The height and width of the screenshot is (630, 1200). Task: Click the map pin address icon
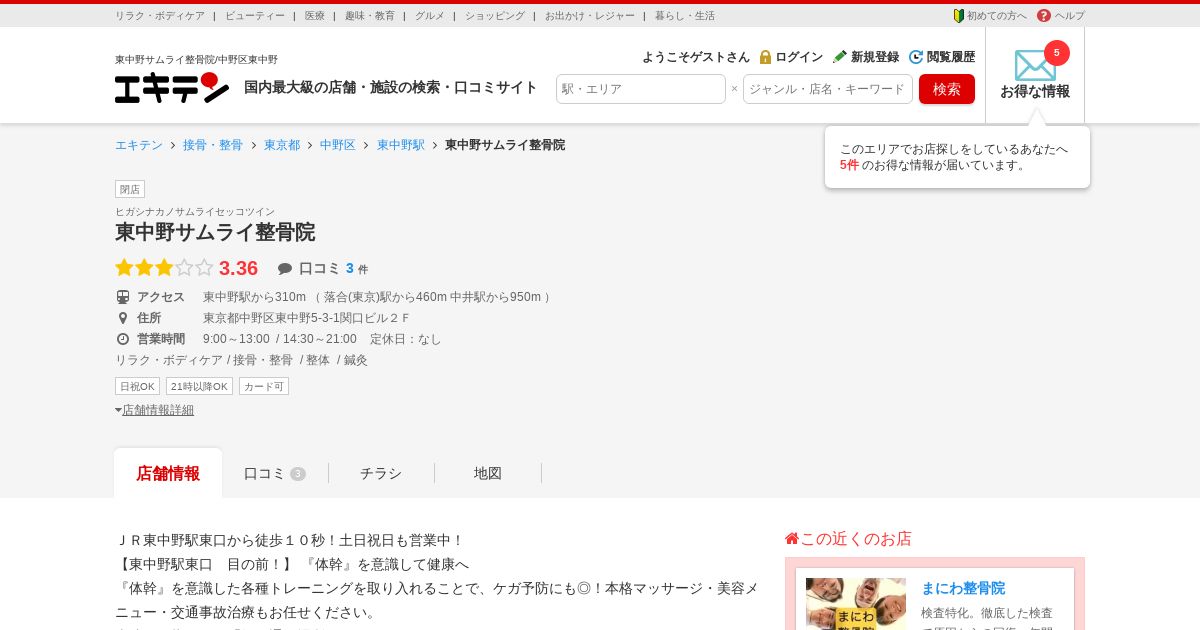[x=123, y=318]
